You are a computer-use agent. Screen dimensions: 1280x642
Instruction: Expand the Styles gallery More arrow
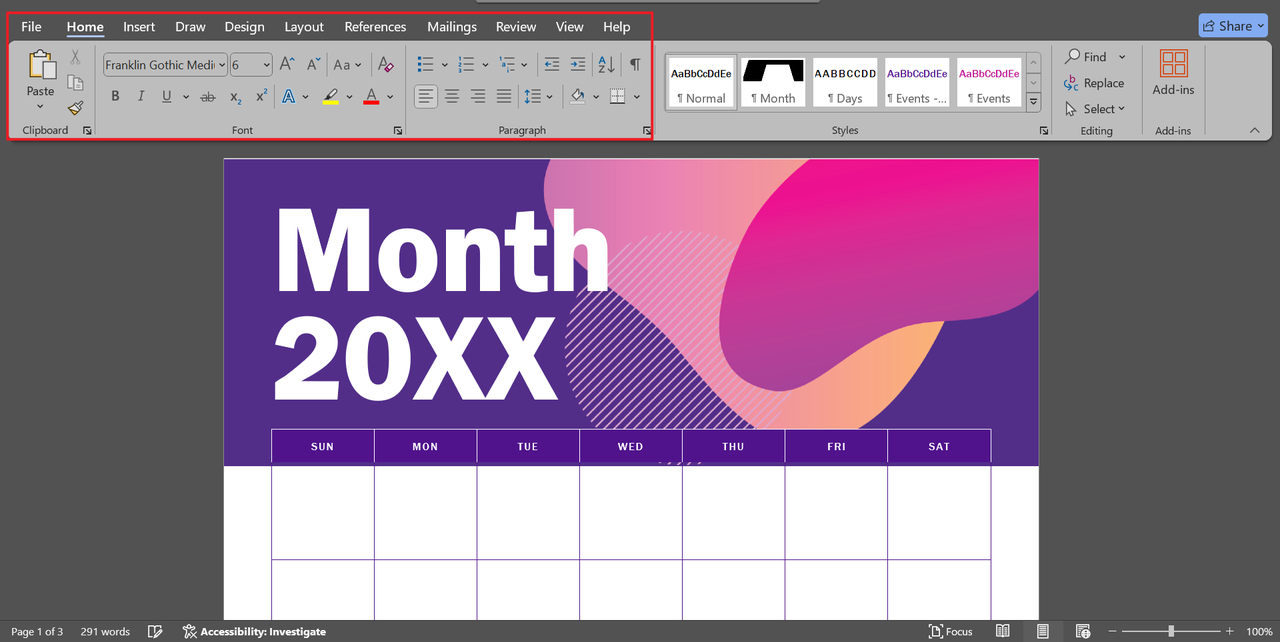pyautogui.click(x=1034, y=101)
